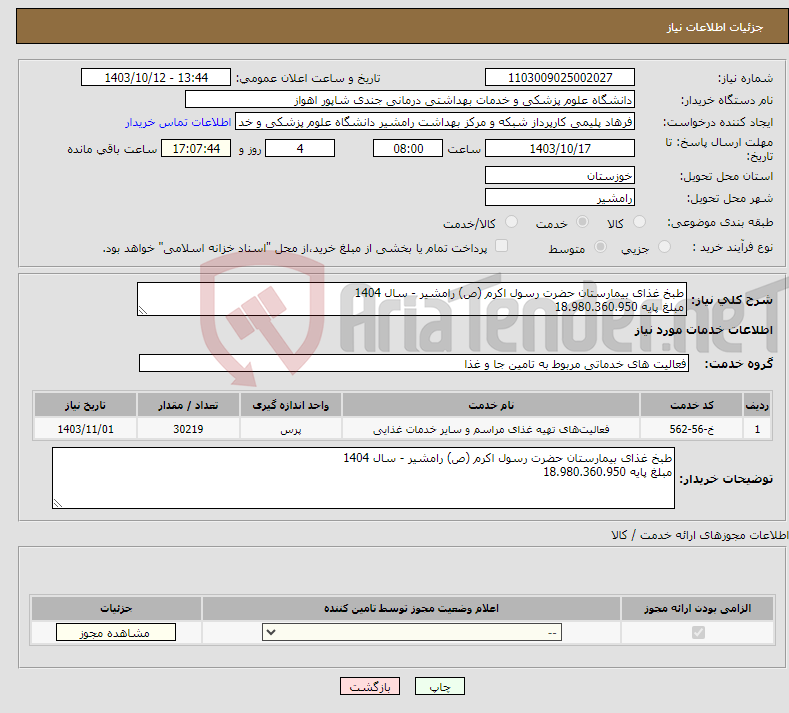Click the city field رامشیر

click(x=560, y=197)
